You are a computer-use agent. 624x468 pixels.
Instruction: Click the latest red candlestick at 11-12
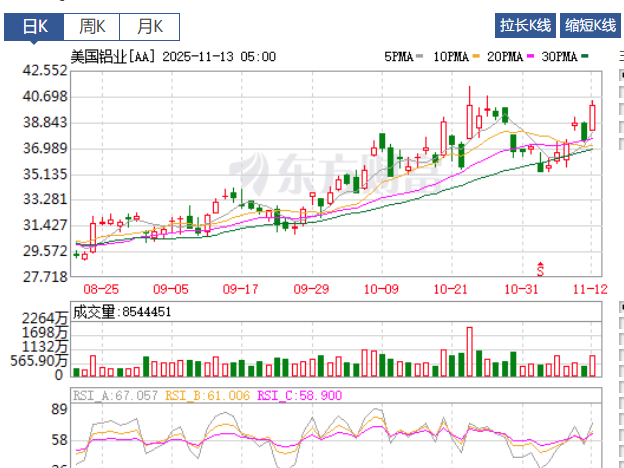click(592, 117)
